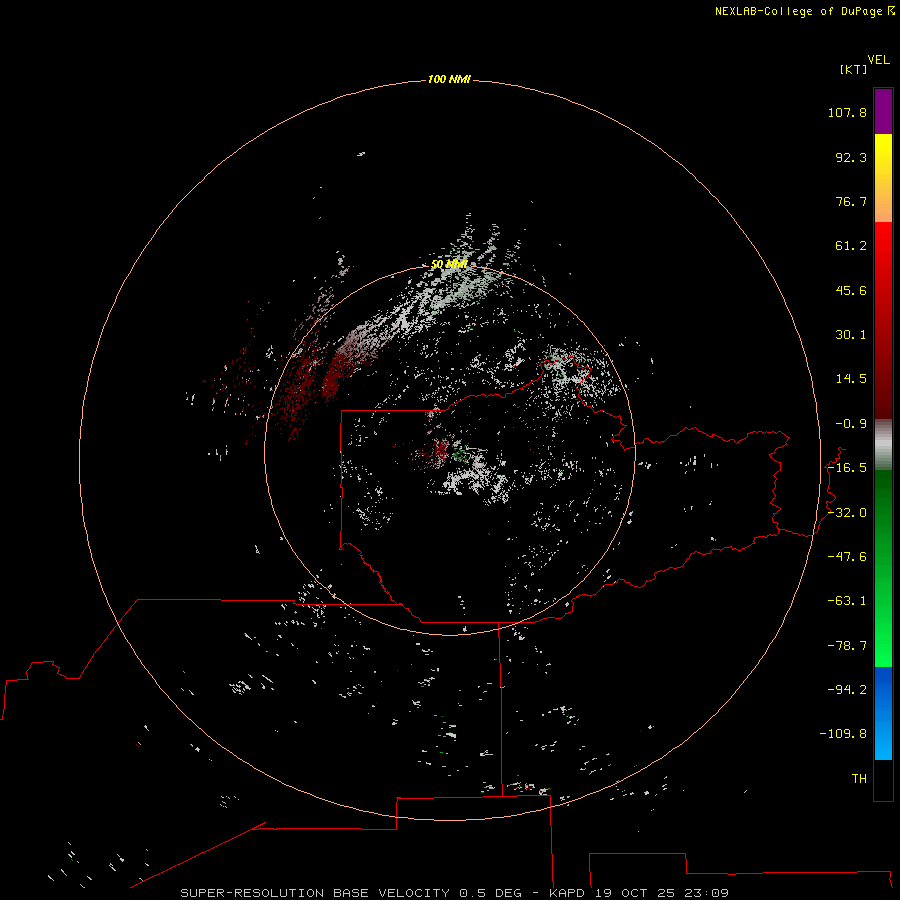Select the 30.1 legend value
Screen dimensions: 900x900
coord(851,335)
